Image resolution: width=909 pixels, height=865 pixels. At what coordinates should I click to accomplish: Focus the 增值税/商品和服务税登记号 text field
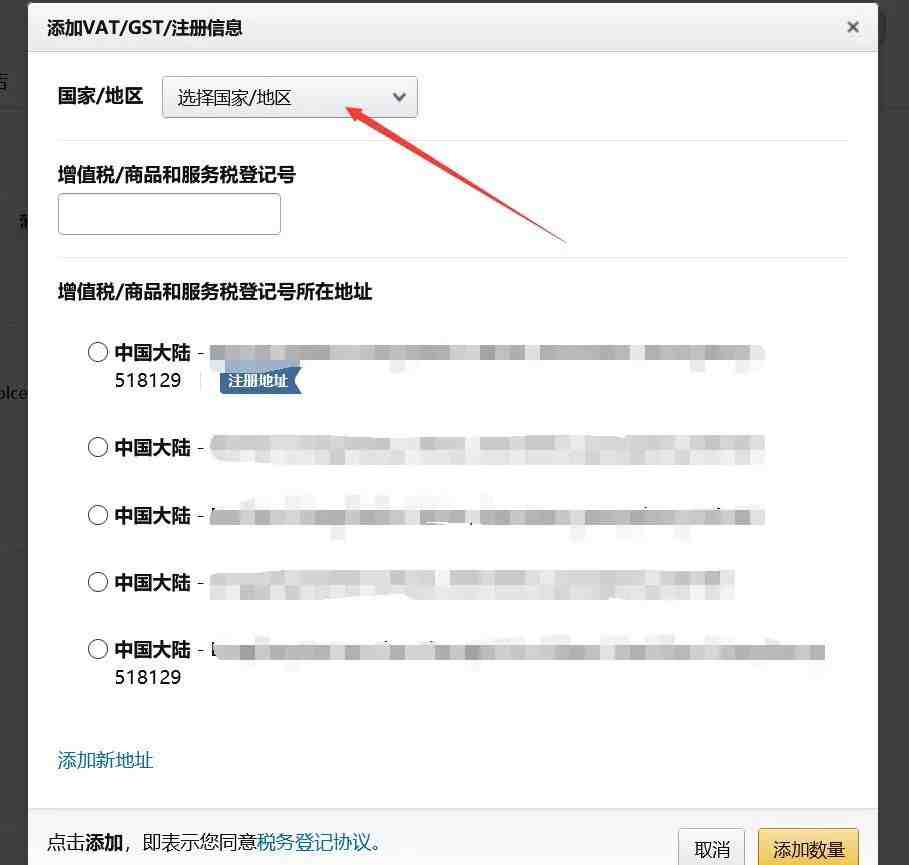coord(169,214)
